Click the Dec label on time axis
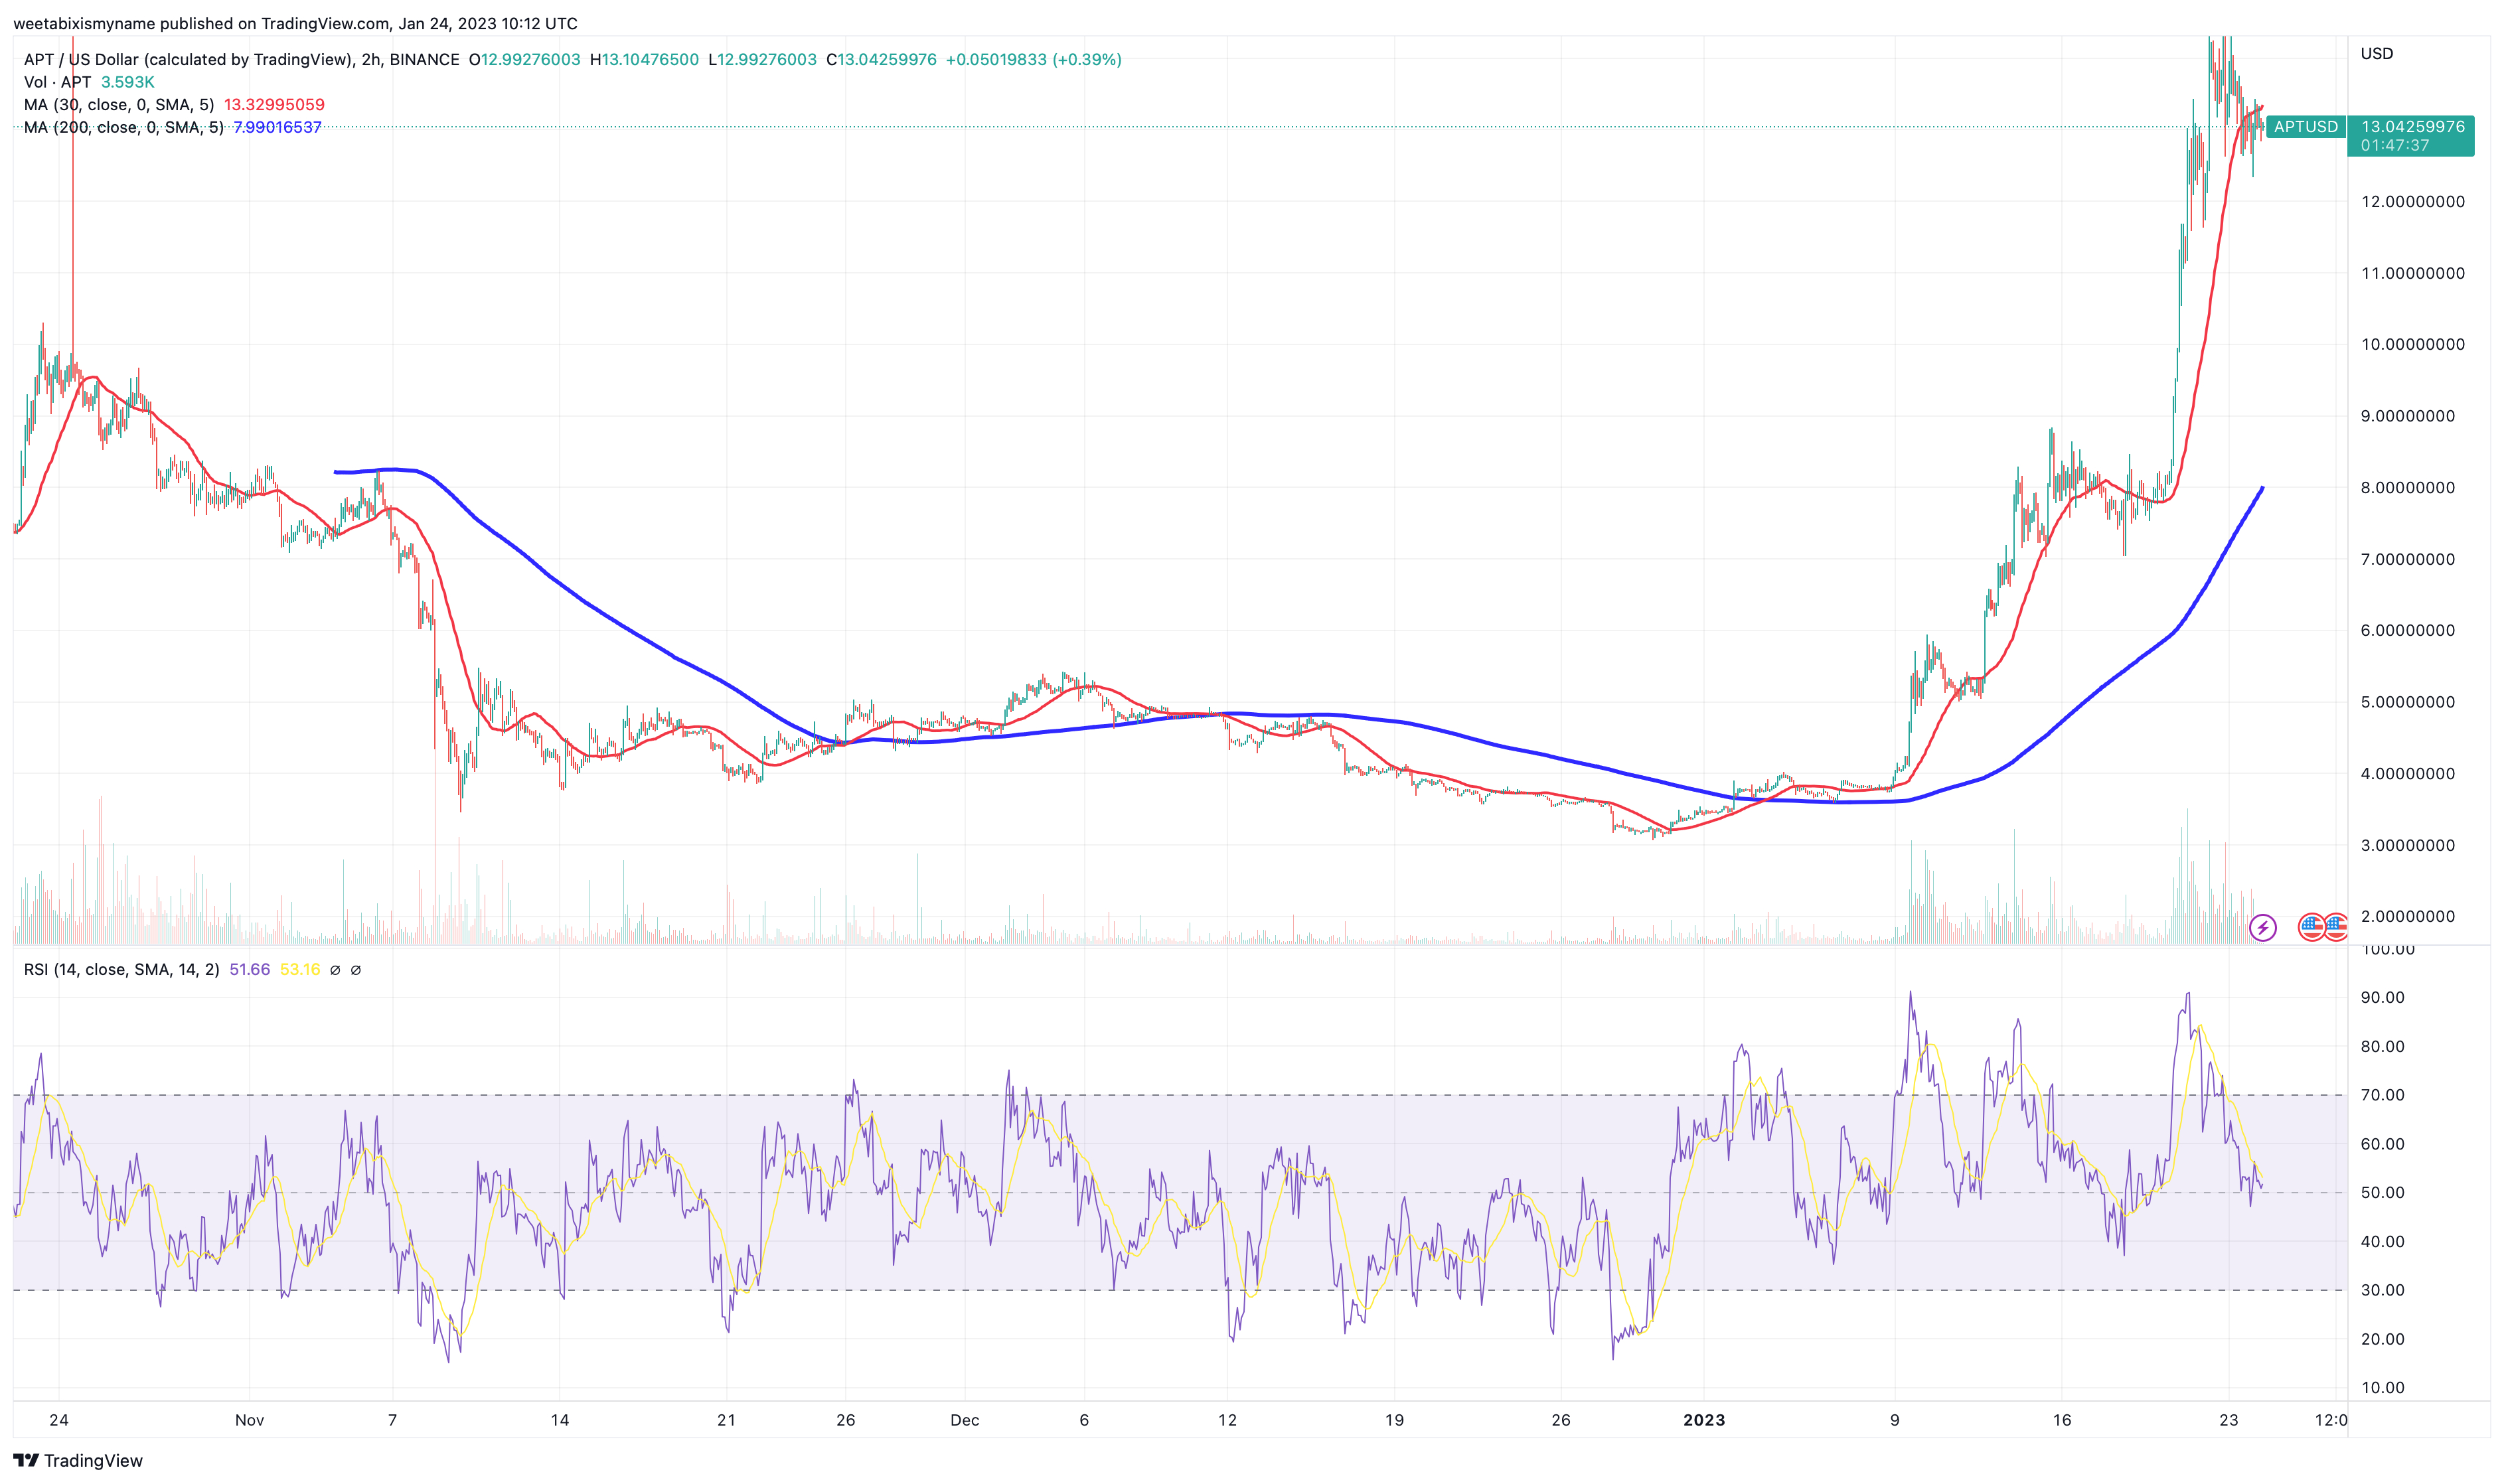Screen dimensions: 2504x1484 click(964, 1420)
